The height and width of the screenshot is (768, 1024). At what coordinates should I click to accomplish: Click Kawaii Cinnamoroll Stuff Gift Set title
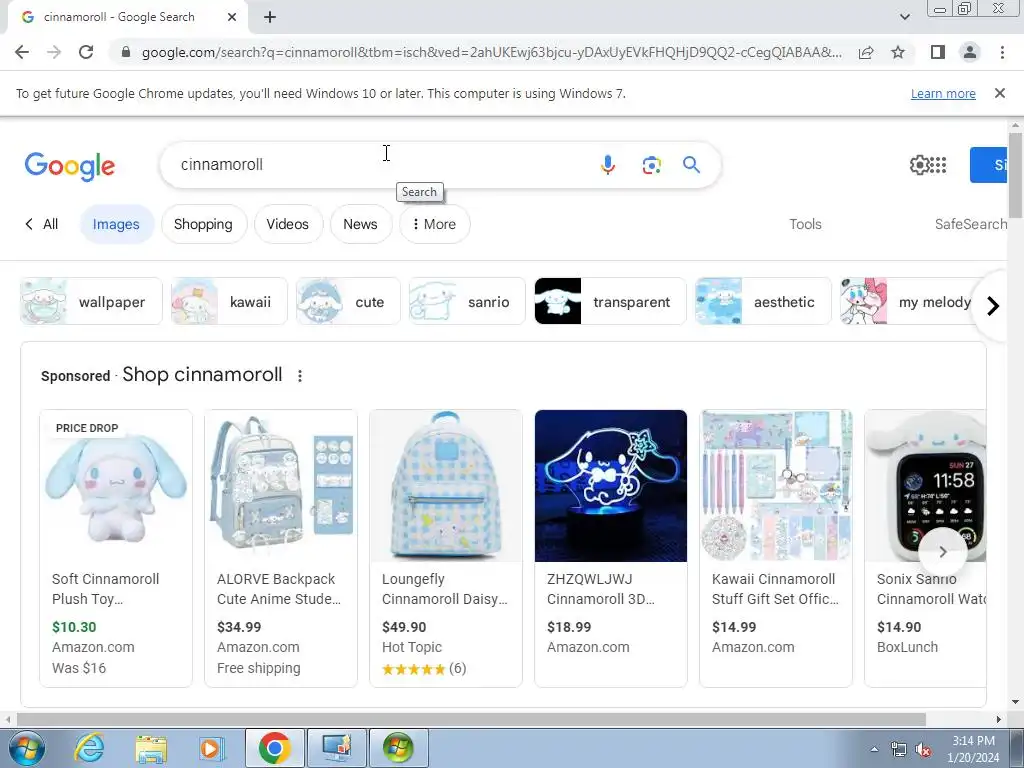point(775,589)
